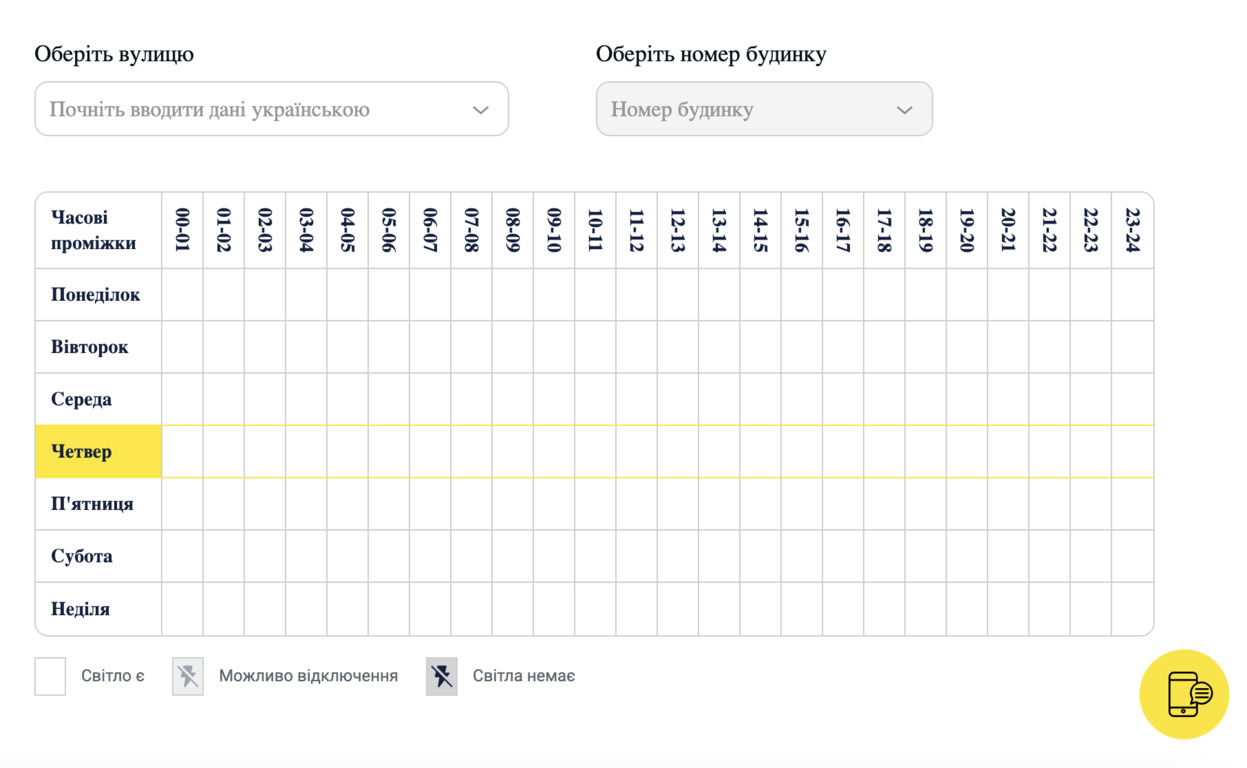The image size is (1247, 768).
Task: Click the 'Світла немає' dark lightning icon
Action: pos(442,677)
